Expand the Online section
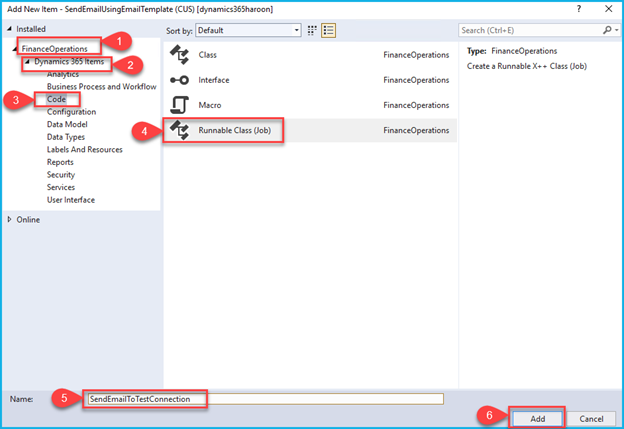 (11, 219)
